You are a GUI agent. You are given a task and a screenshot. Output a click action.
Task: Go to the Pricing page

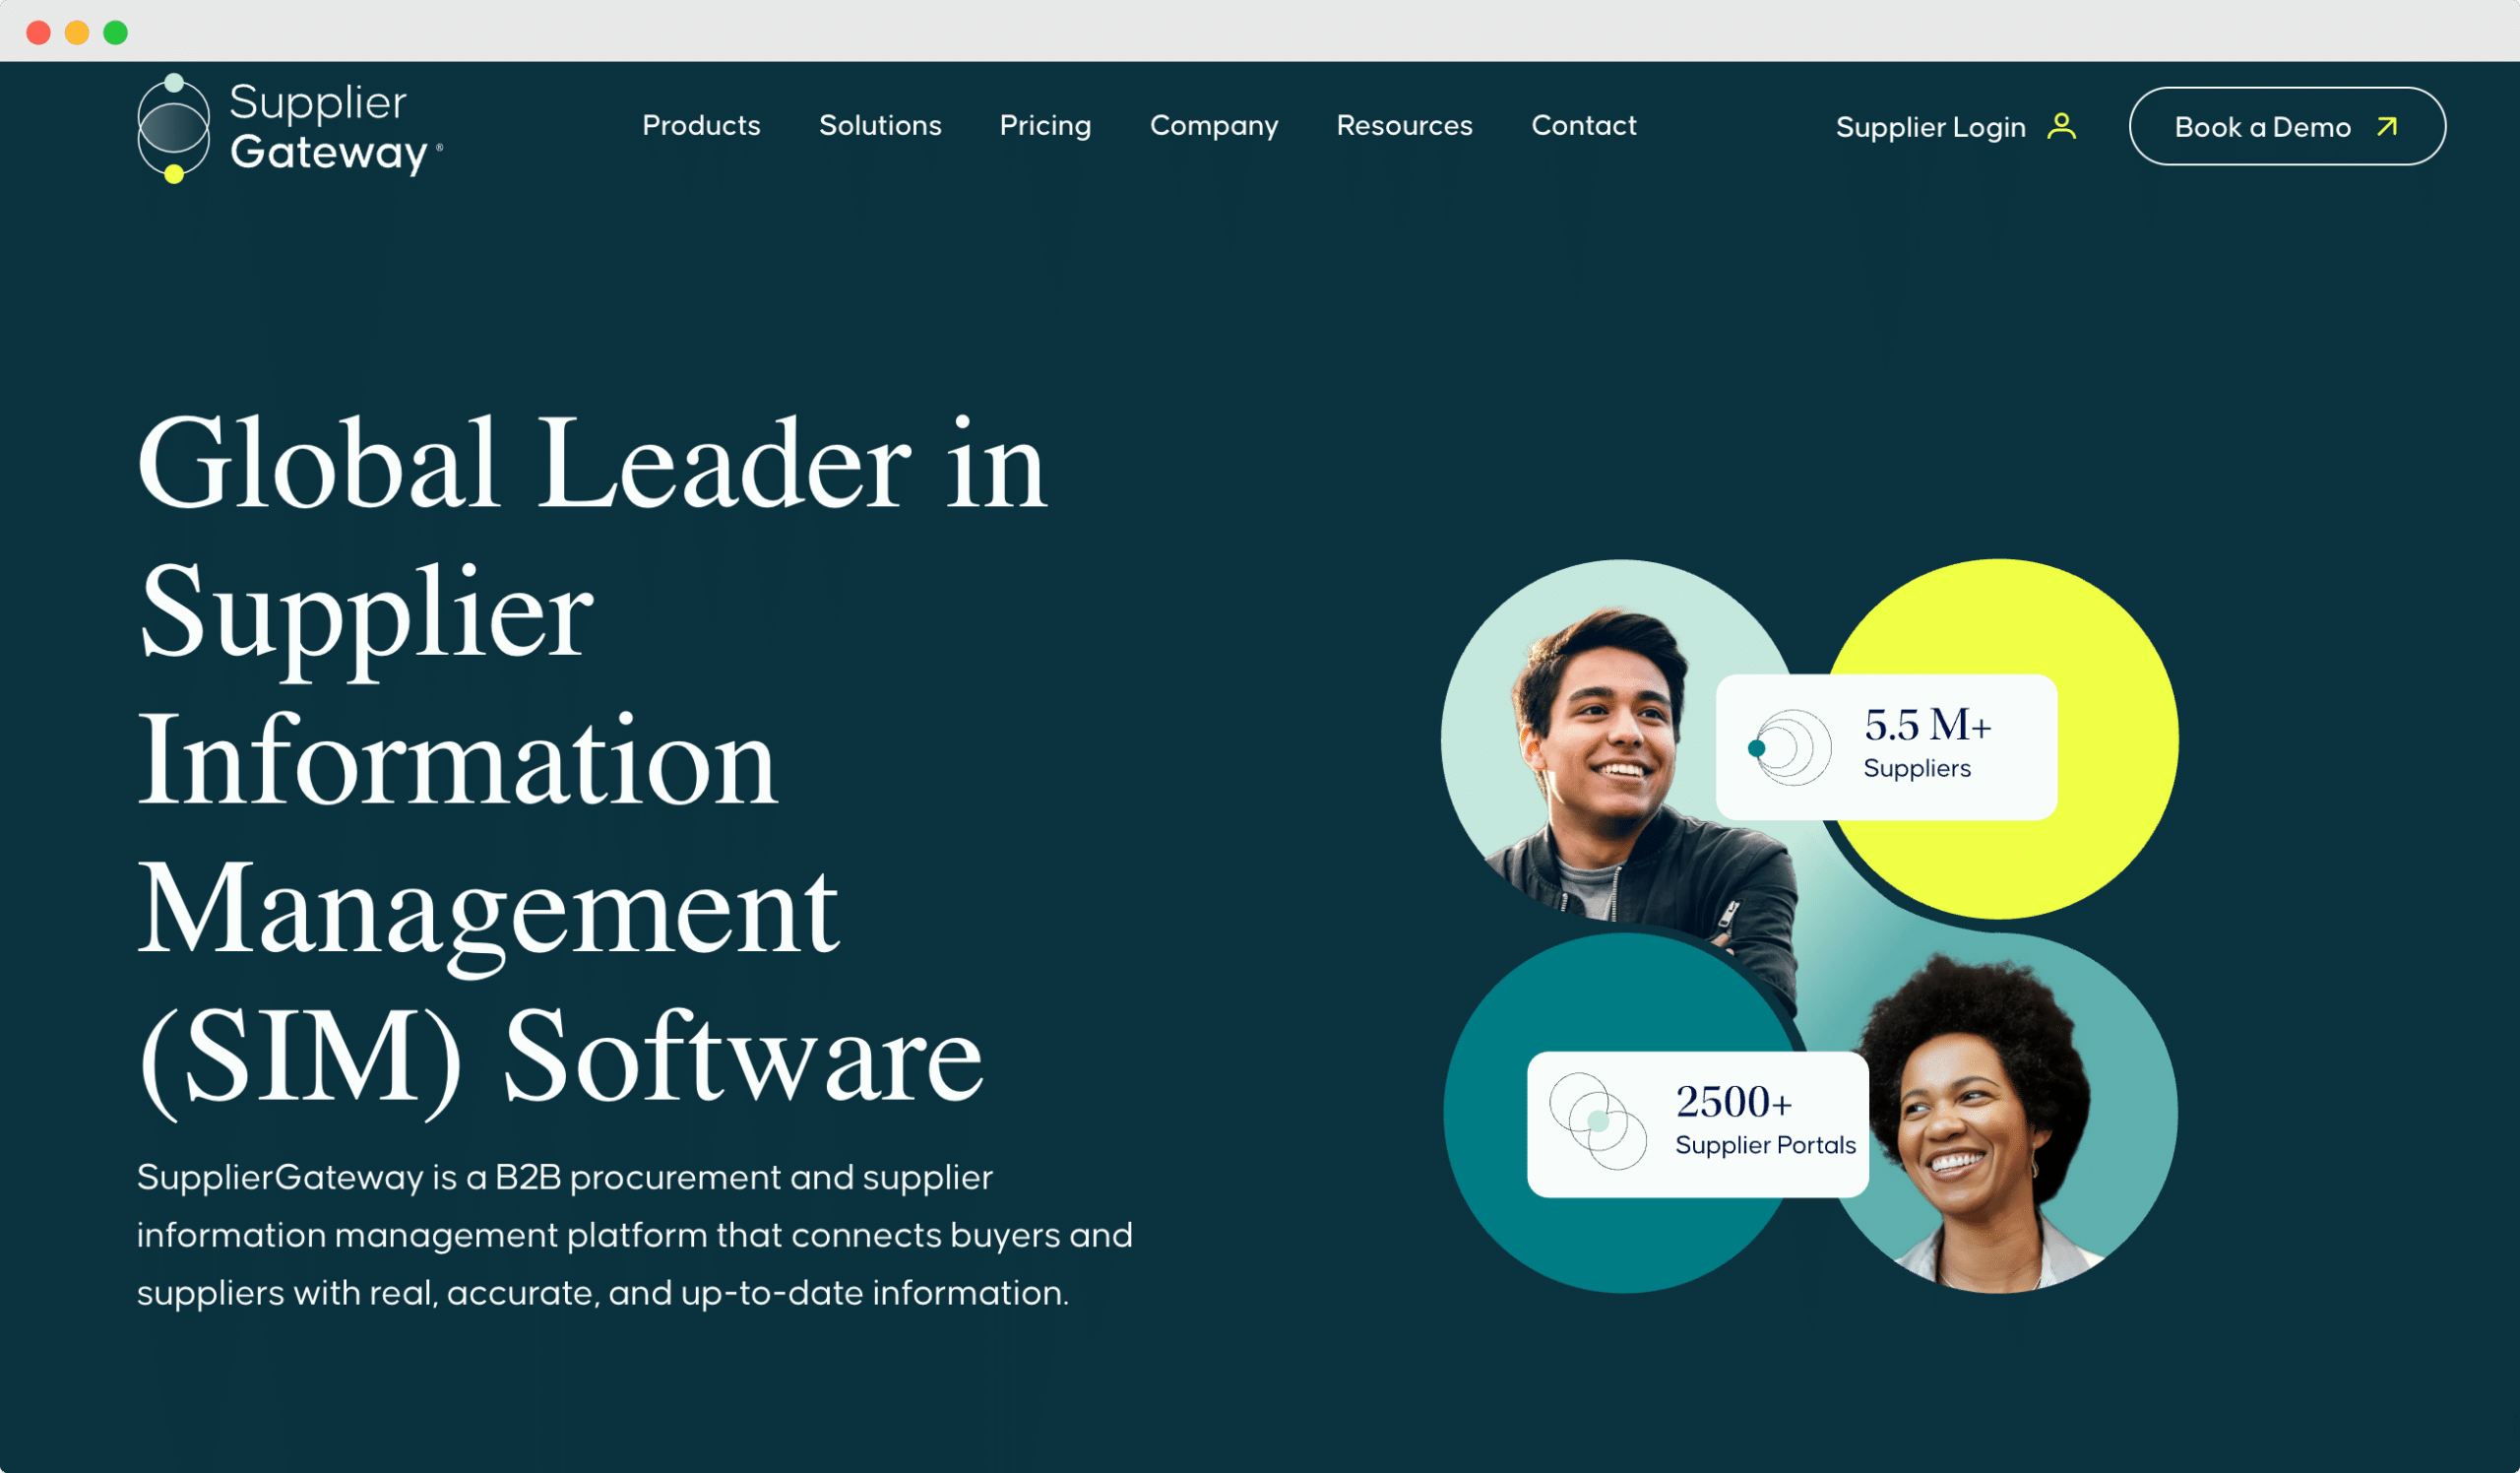[x=1045, y=126]
